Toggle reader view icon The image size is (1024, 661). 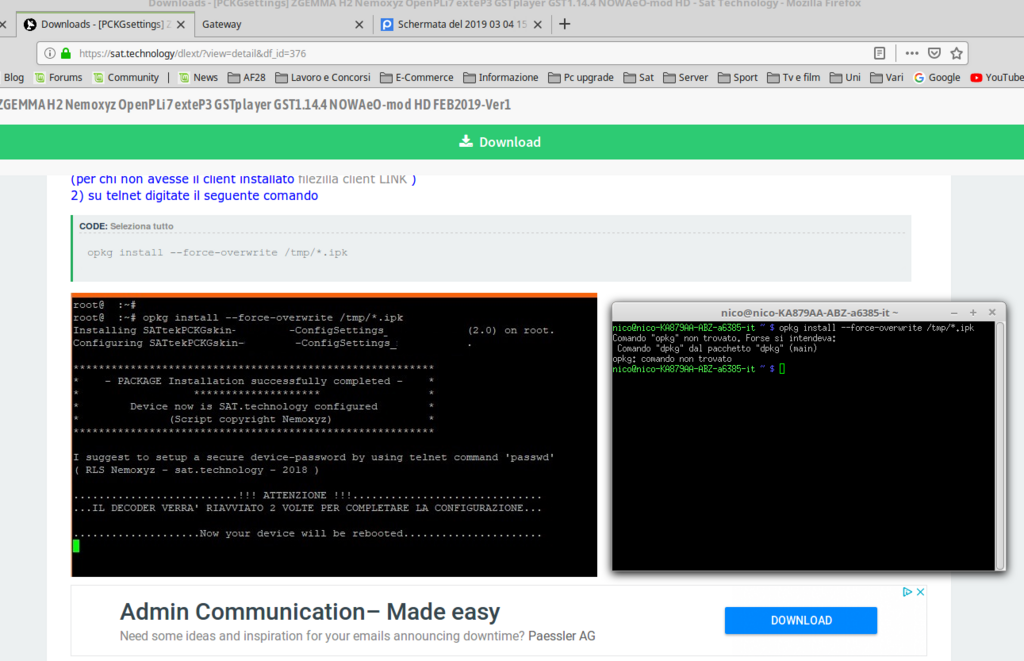click(x=880, y=54)
